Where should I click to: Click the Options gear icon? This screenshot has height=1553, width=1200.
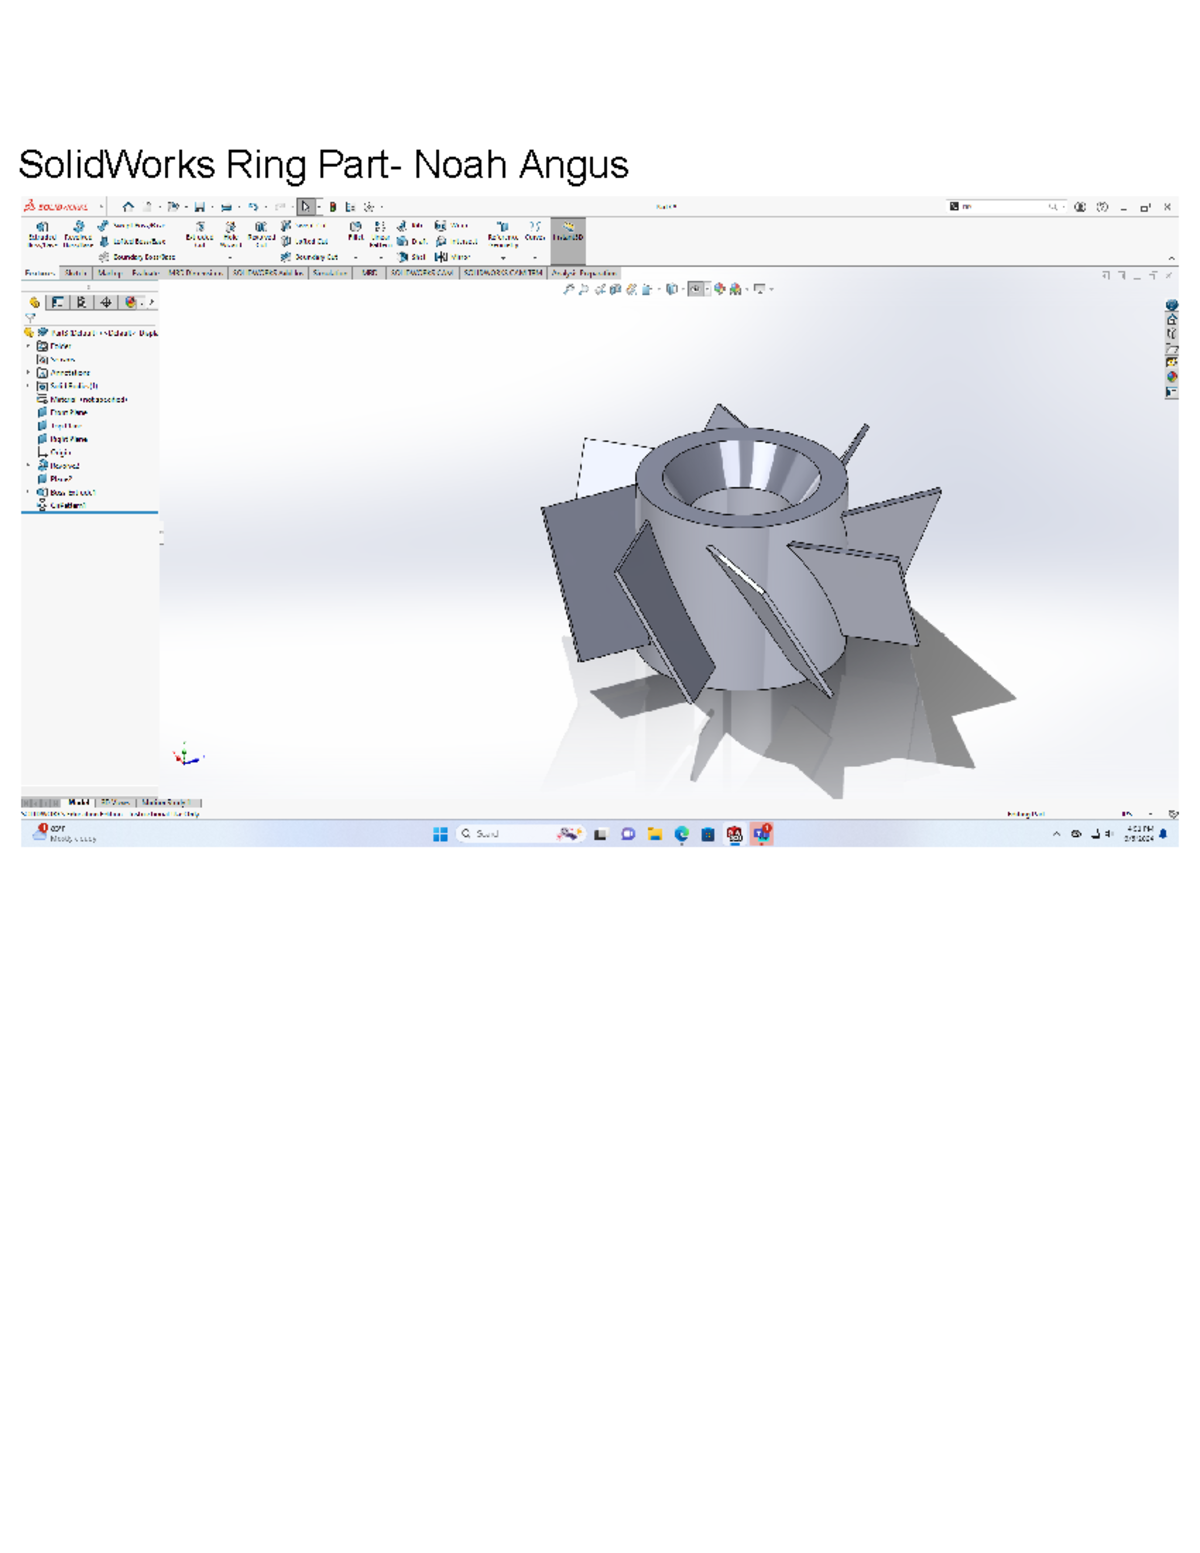coord(369,207)
